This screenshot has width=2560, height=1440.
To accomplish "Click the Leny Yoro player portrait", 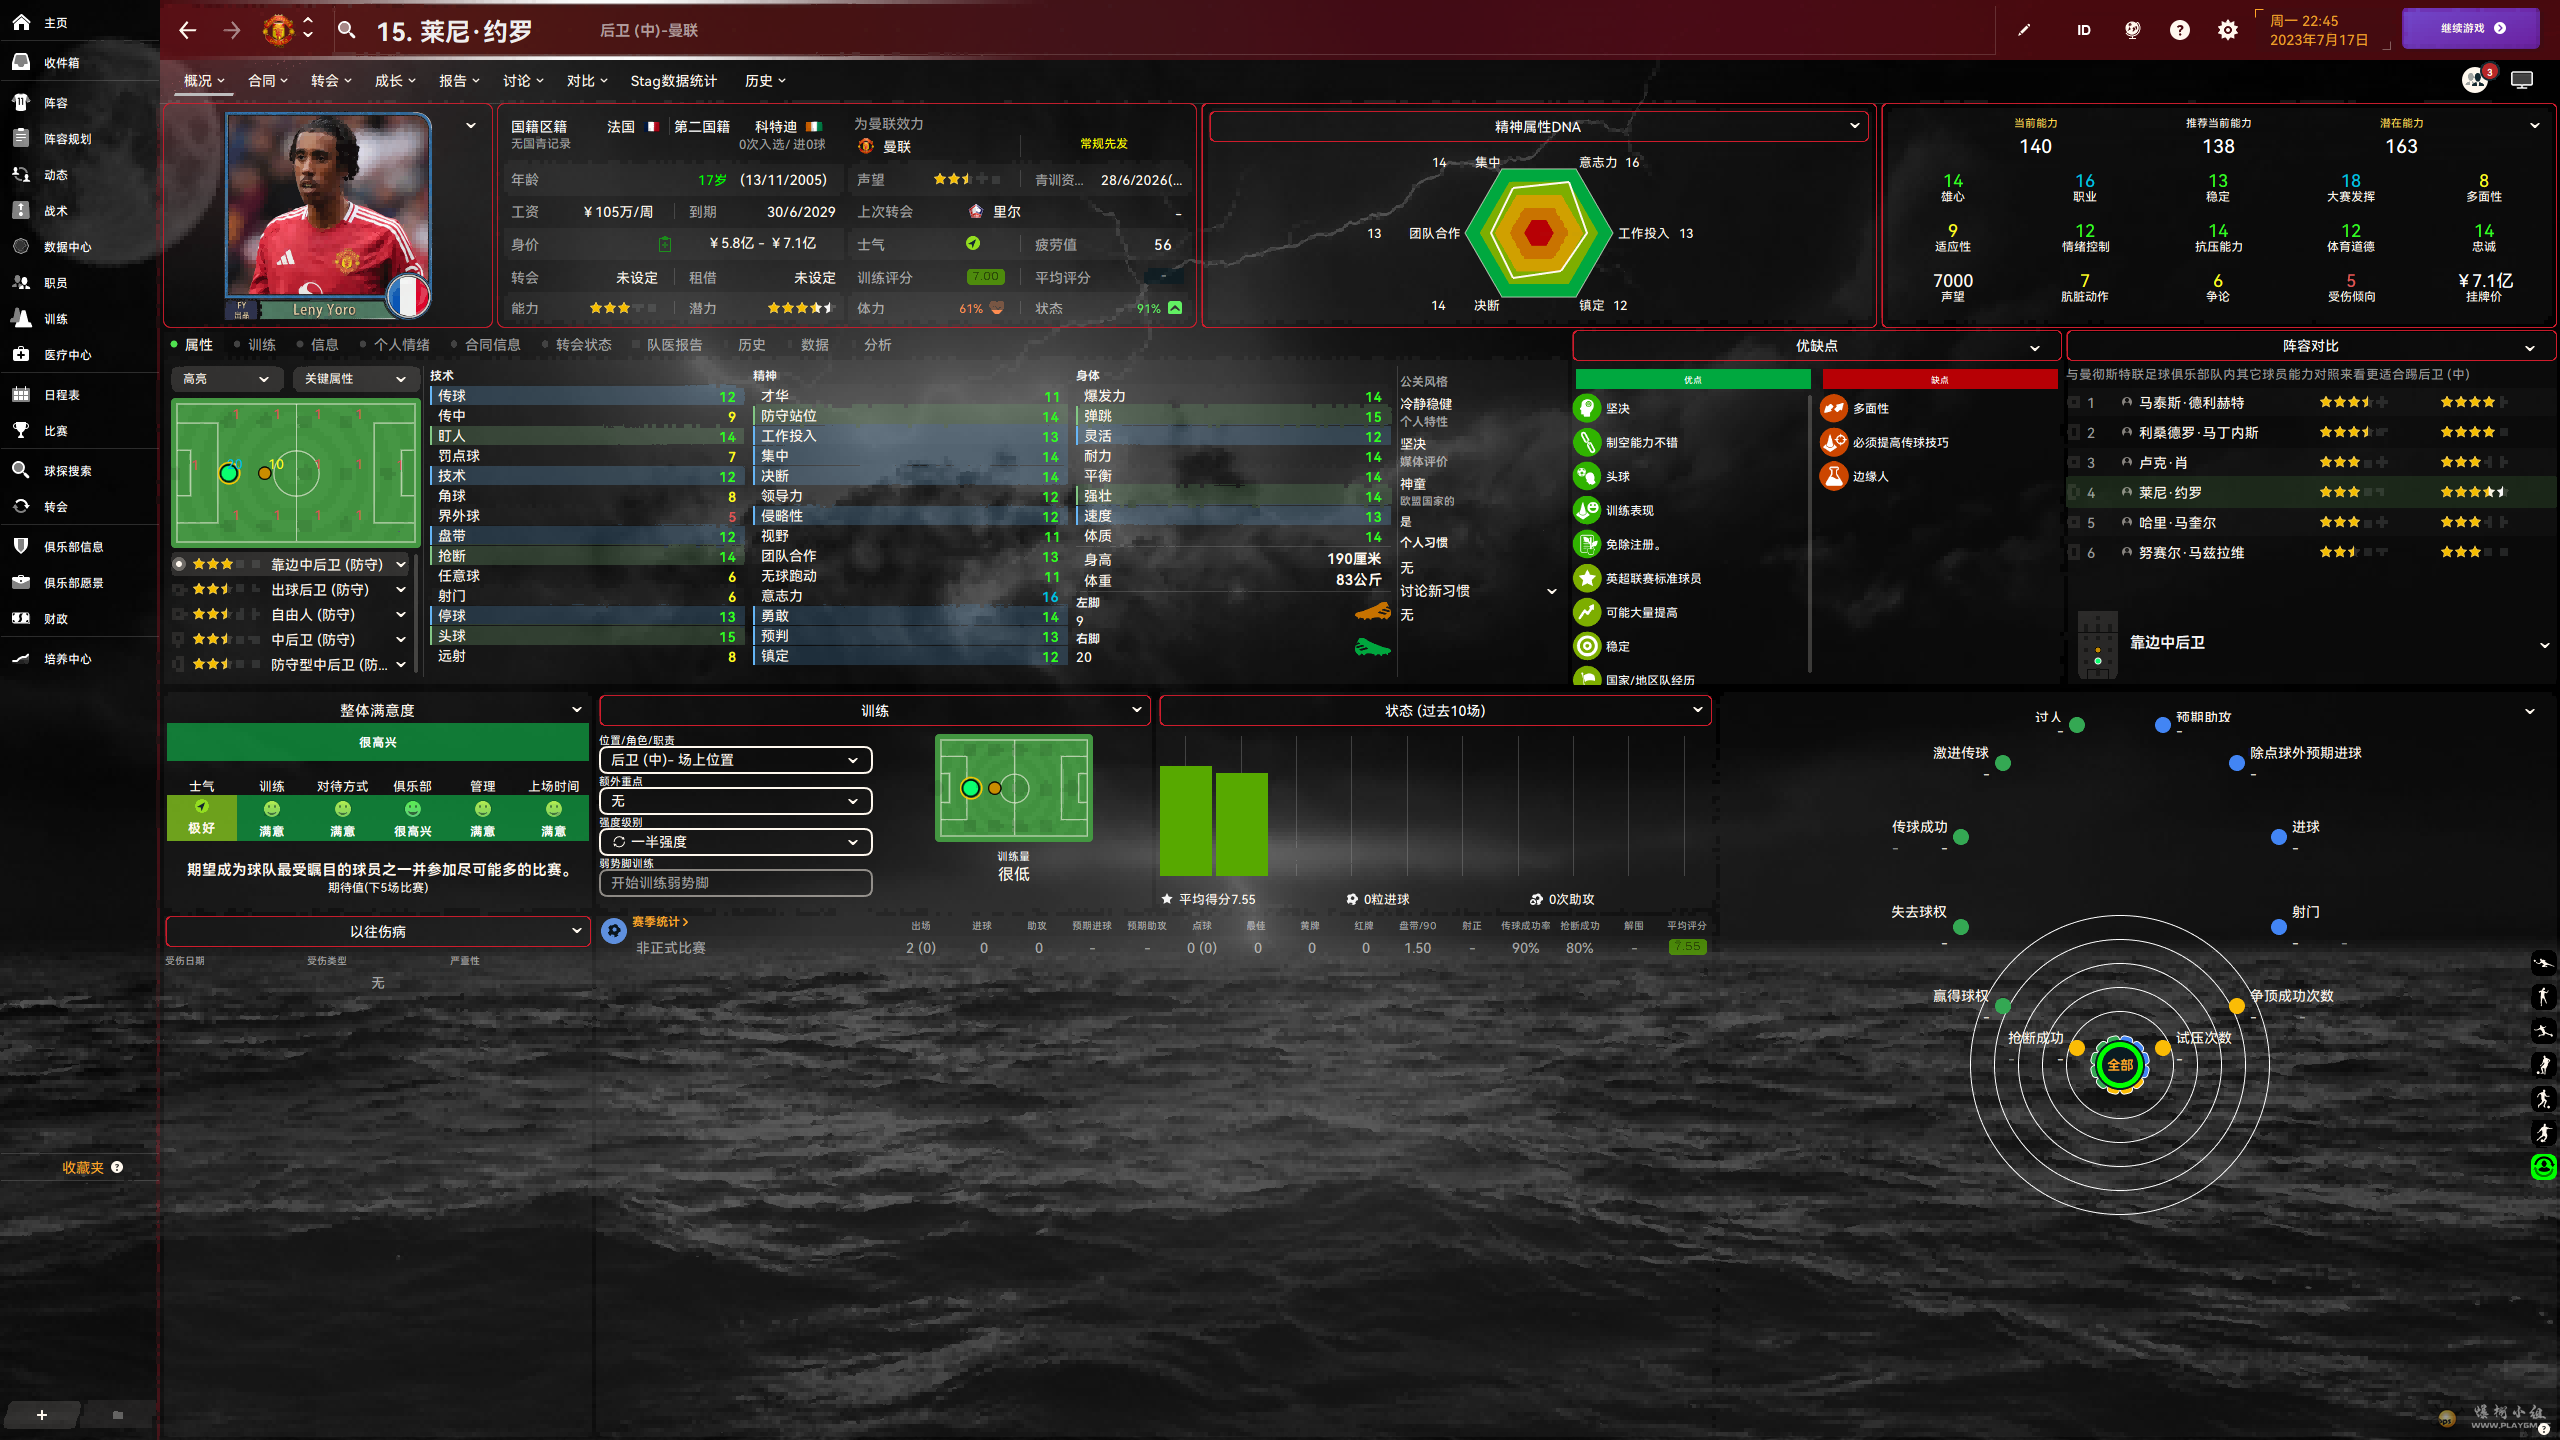I will (x=328, y=214).
